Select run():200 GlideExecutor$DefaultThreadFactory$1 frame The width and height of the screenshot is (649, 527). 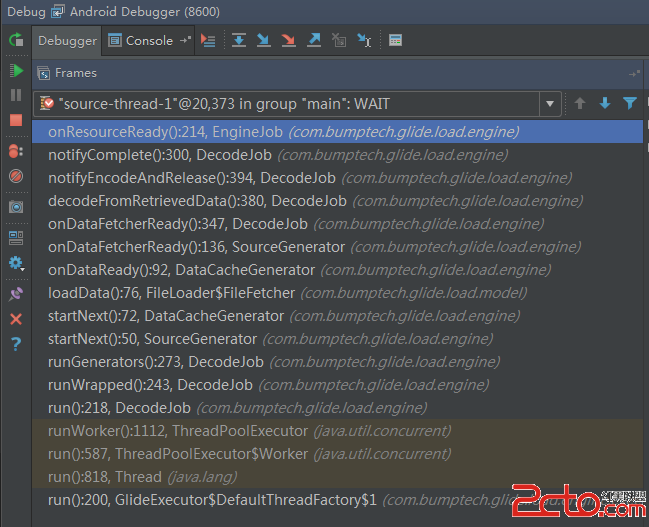coord(337,500)
